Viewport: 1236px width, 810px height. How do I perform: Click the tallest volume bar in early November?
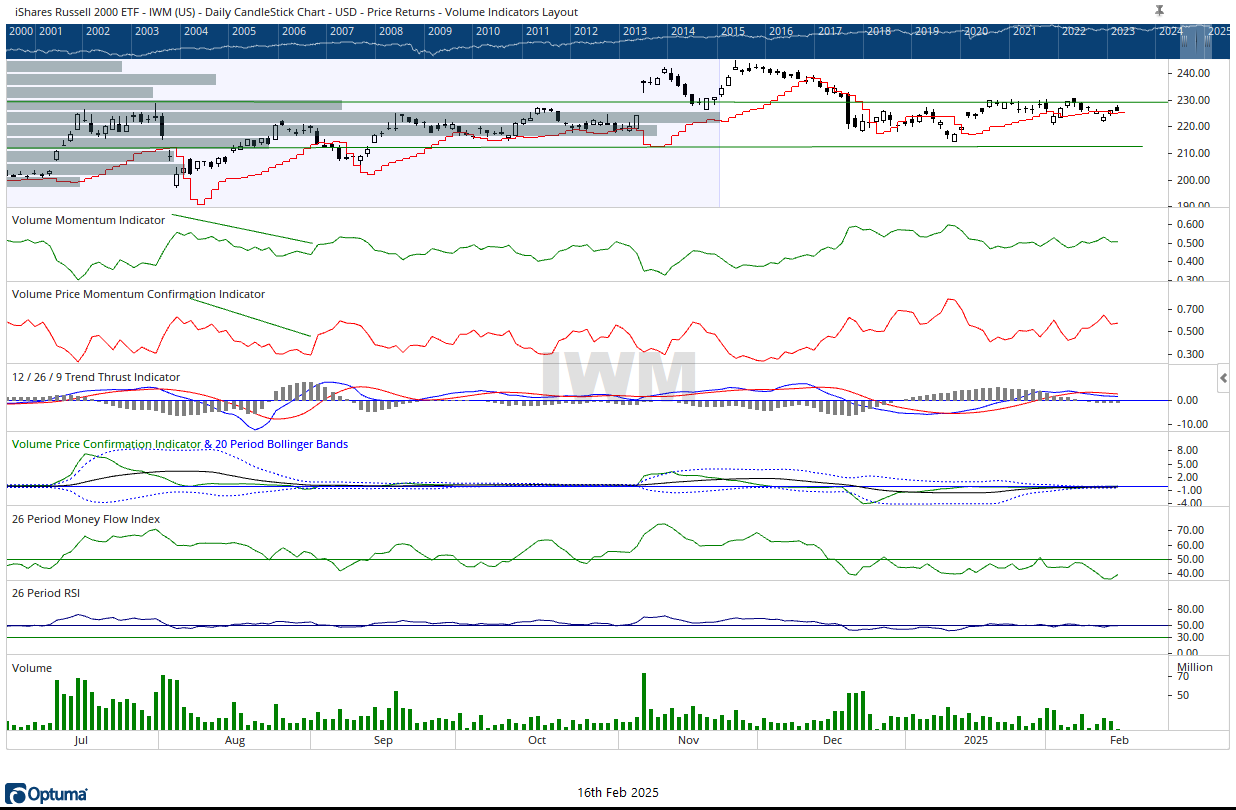click(x=643, y=700)
